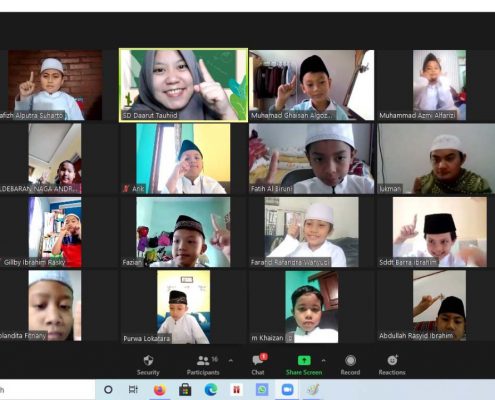
Task: Click the green Share Screen icon
Action: [x=304, y=360]
